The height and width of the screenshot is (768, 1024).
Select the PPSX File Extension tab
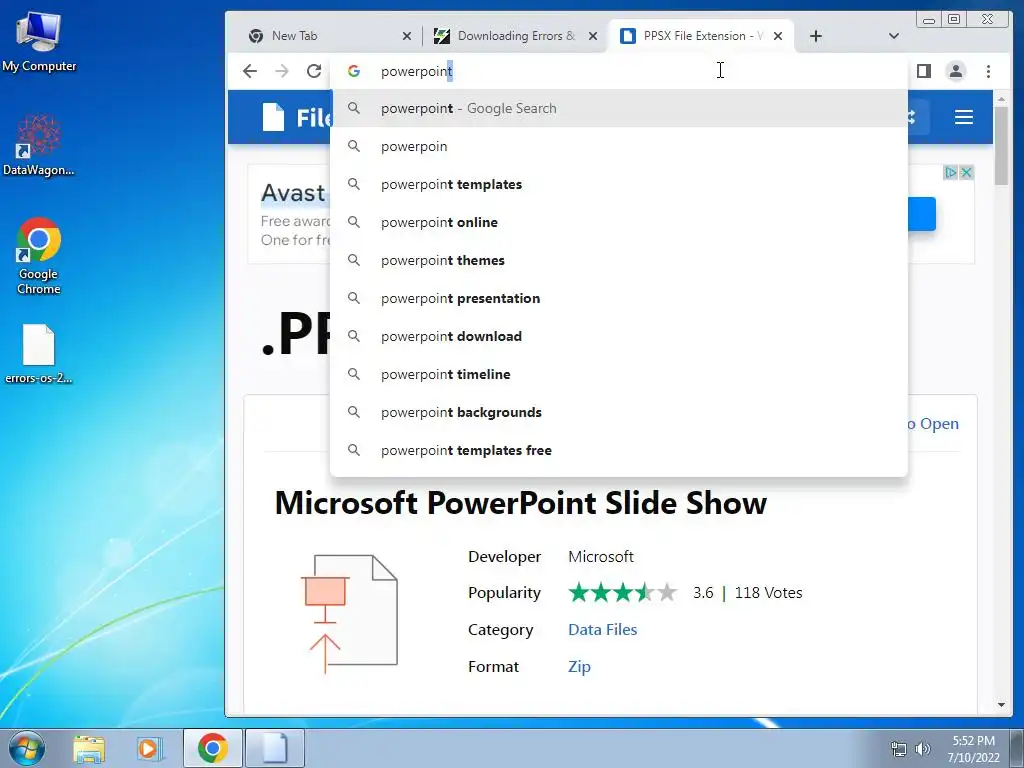pyautogui.click(x=701, y=36)
